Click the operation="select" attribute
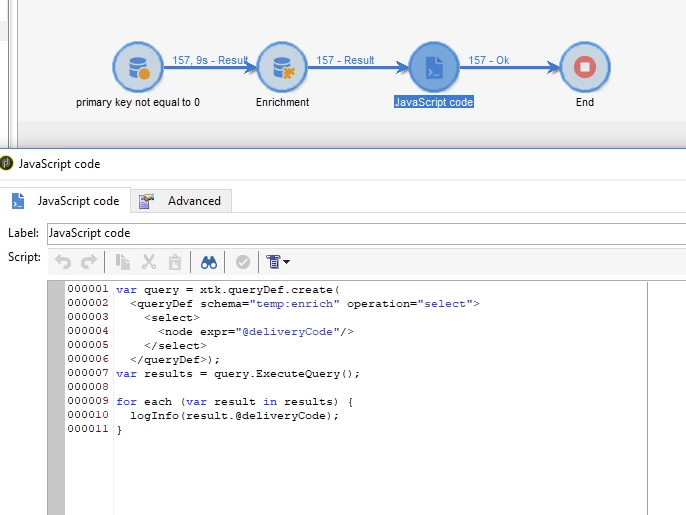The width and height of the screenshot is (686, 515). (410, 304)
